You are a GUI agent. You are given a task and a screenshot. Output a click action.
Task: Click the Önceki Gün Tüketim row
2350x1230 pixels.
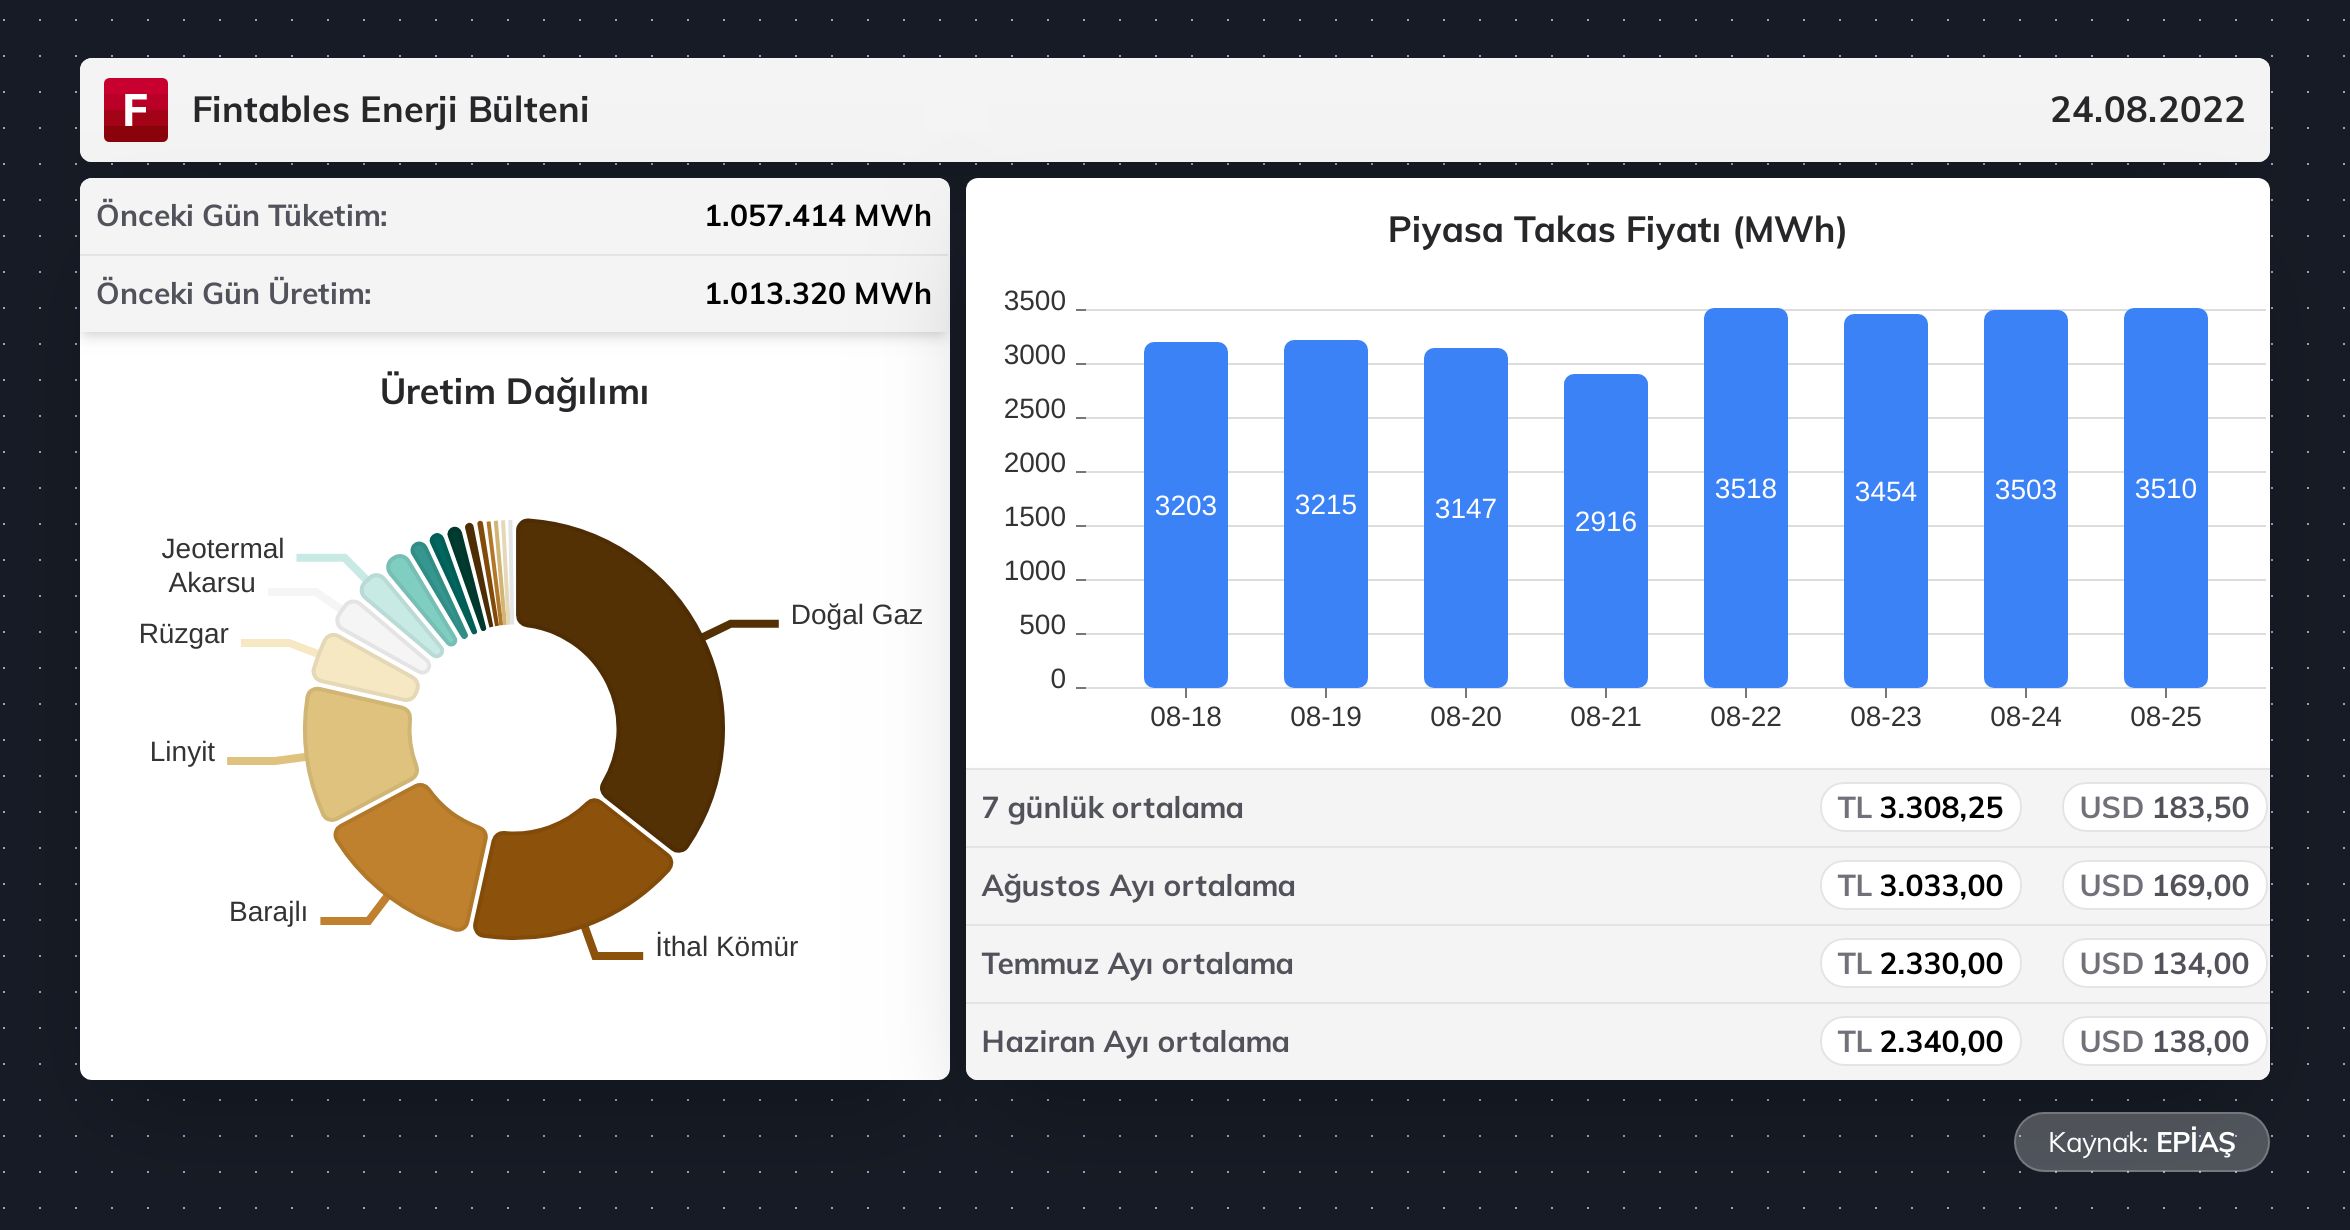pos(514,216)
